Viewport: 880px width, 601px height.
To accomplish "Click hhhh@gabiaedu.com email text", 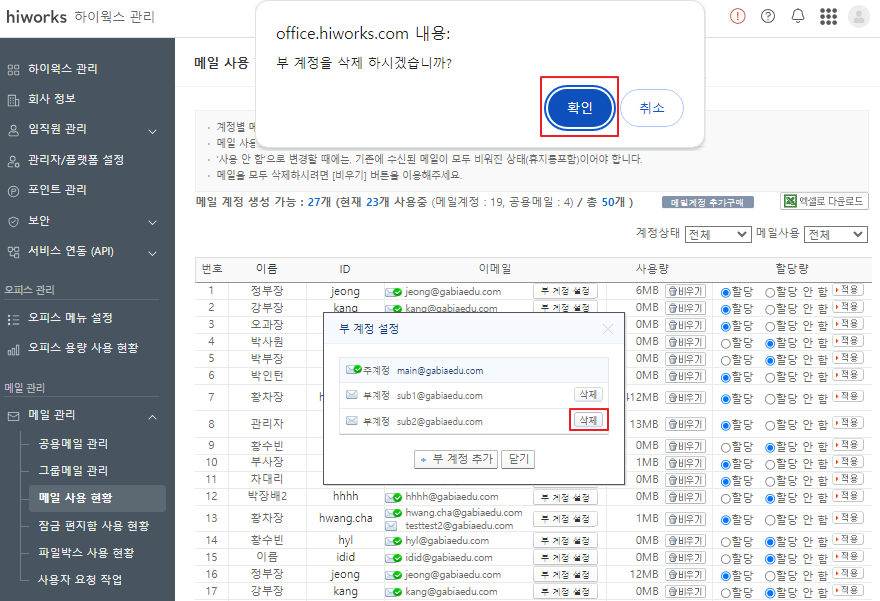I will pos(452,497).
